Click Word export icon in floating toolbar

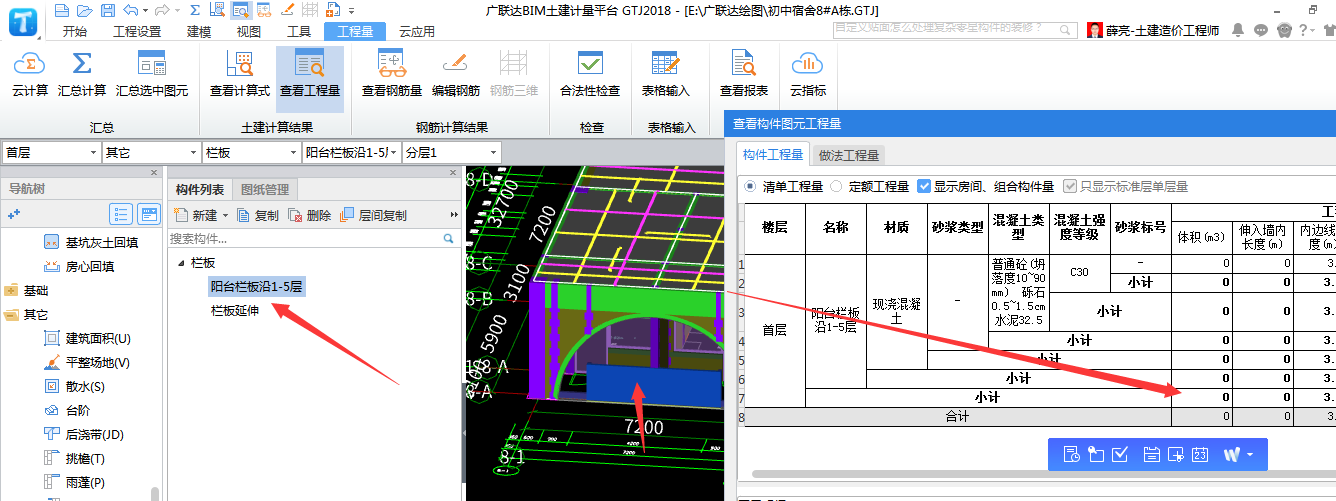point(1231,454)
